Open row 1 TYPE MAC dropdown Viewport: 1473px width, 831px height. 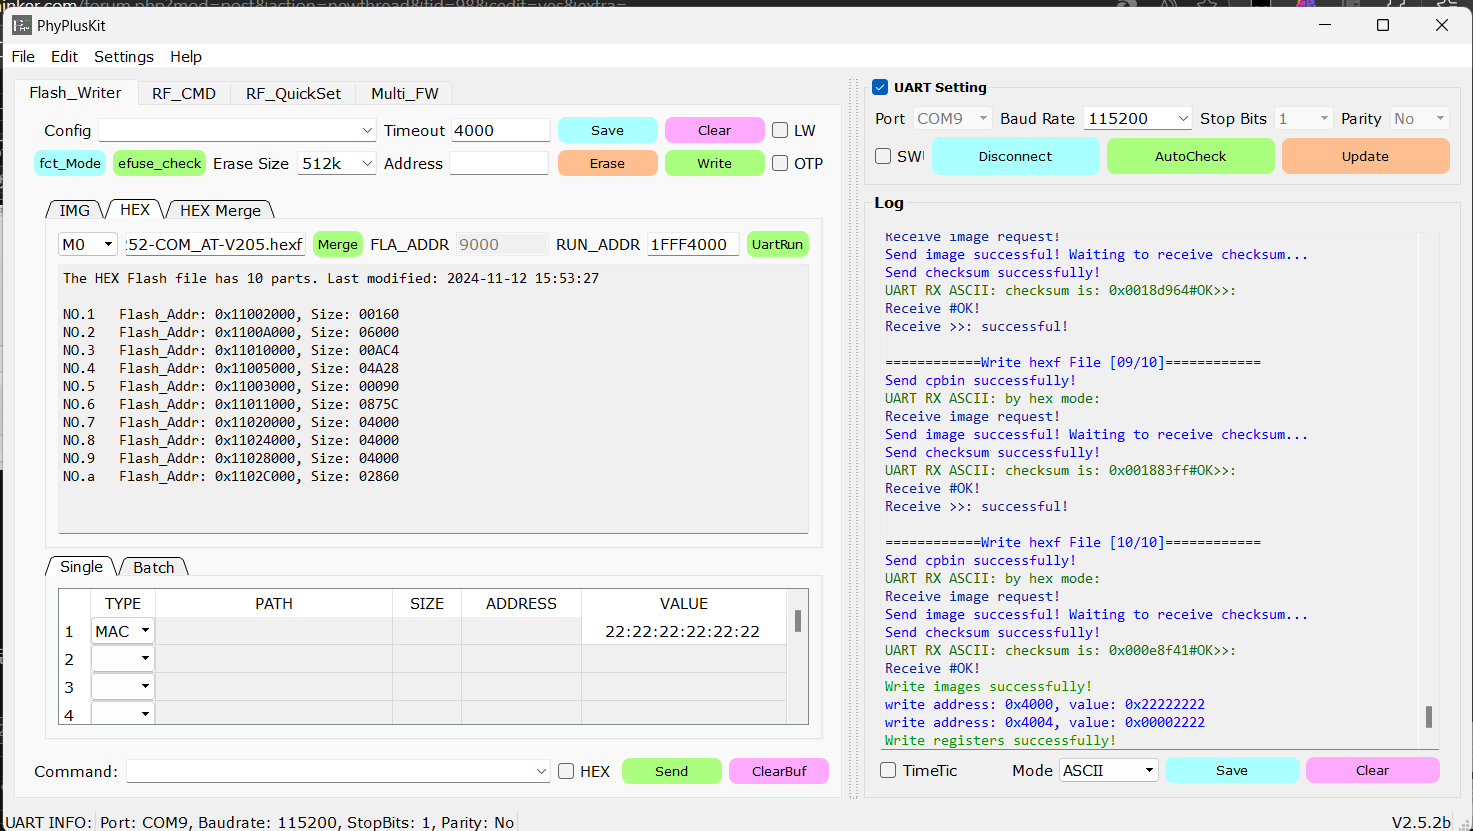123,631
